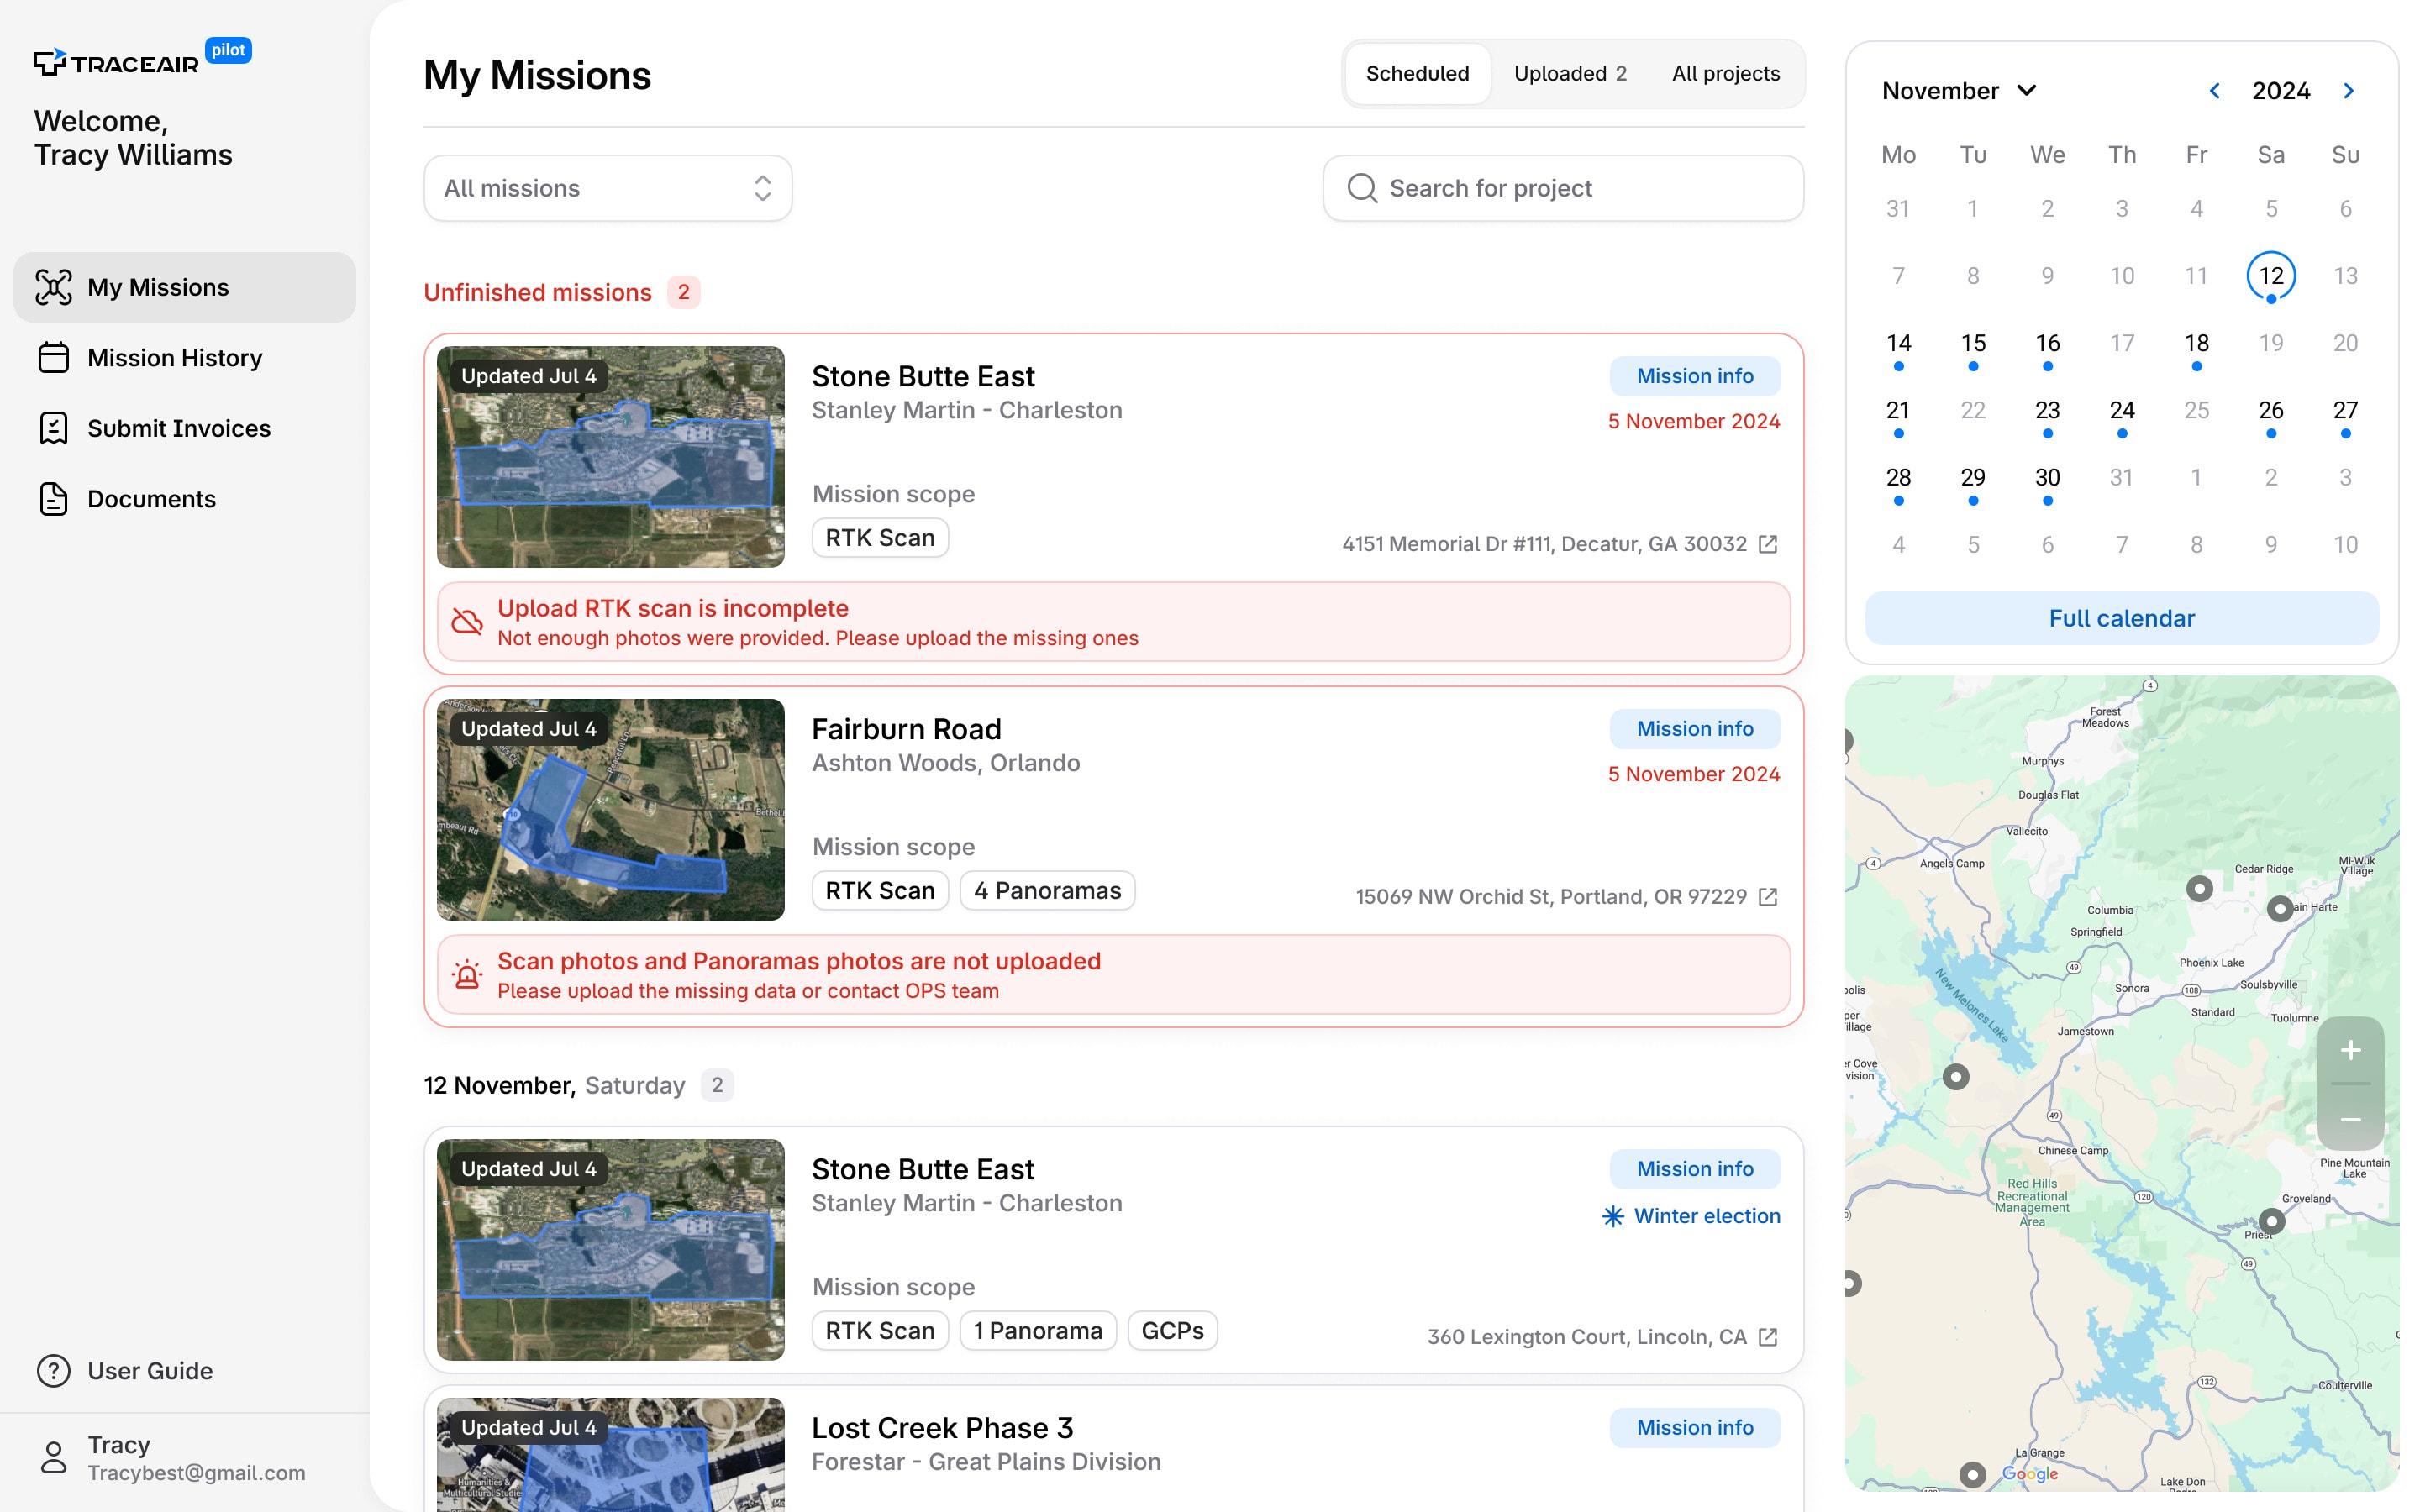The height and width of the screenshot is (1512, 2420).
Task: Click the pilot badge next to logo
Action: coord(228,50)
